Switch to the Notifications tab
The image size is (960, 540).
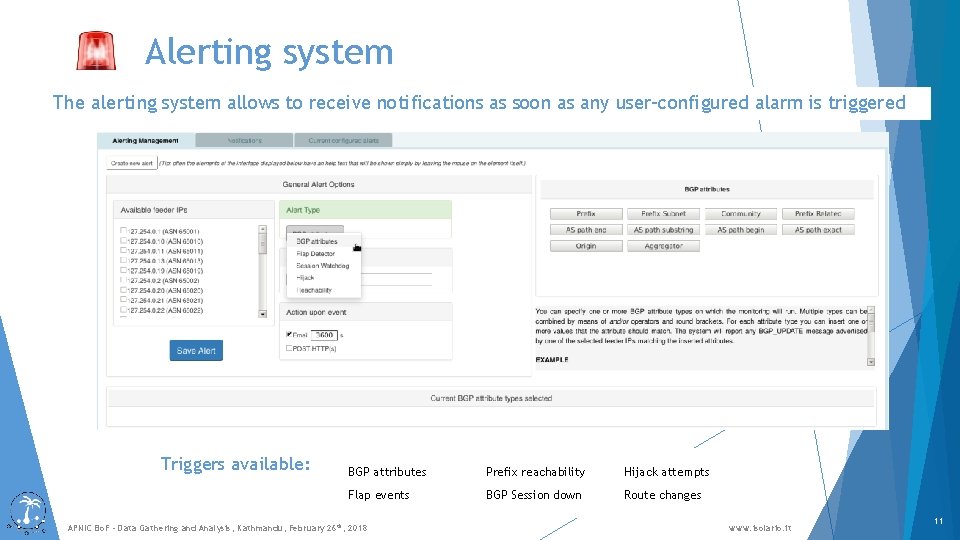(x=244, y=140)
